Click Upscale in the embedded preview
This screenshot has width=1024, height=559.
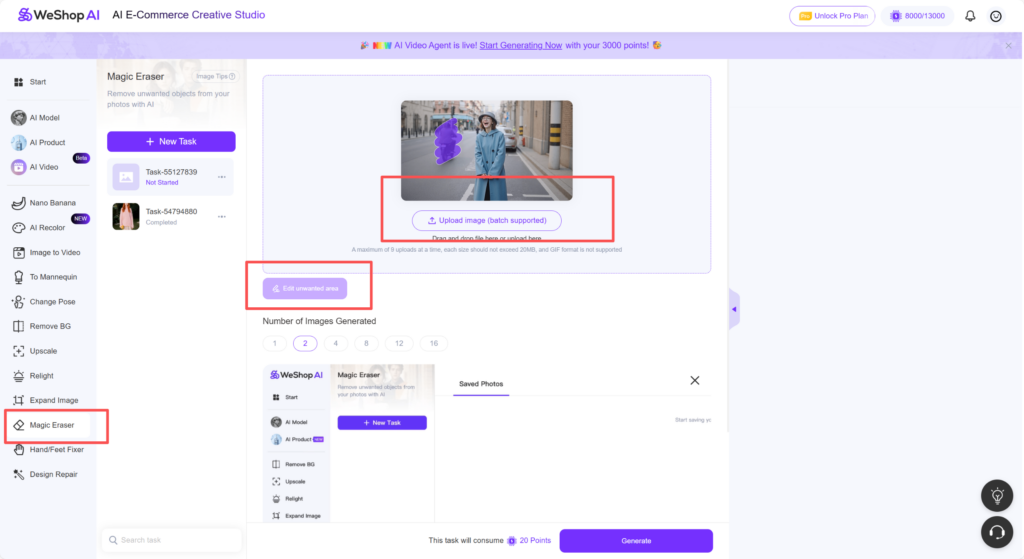[289, 482]
